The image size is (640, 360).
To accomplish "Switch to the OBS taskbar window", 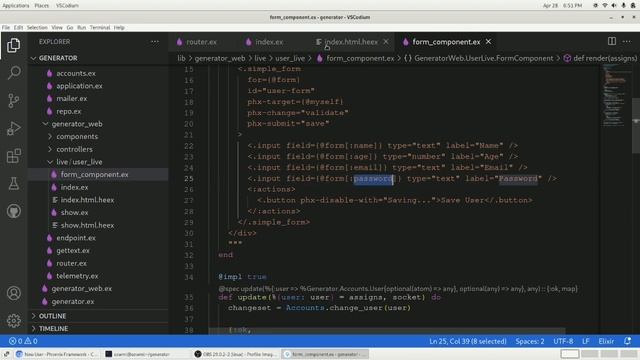I will (x=236, y=354).
